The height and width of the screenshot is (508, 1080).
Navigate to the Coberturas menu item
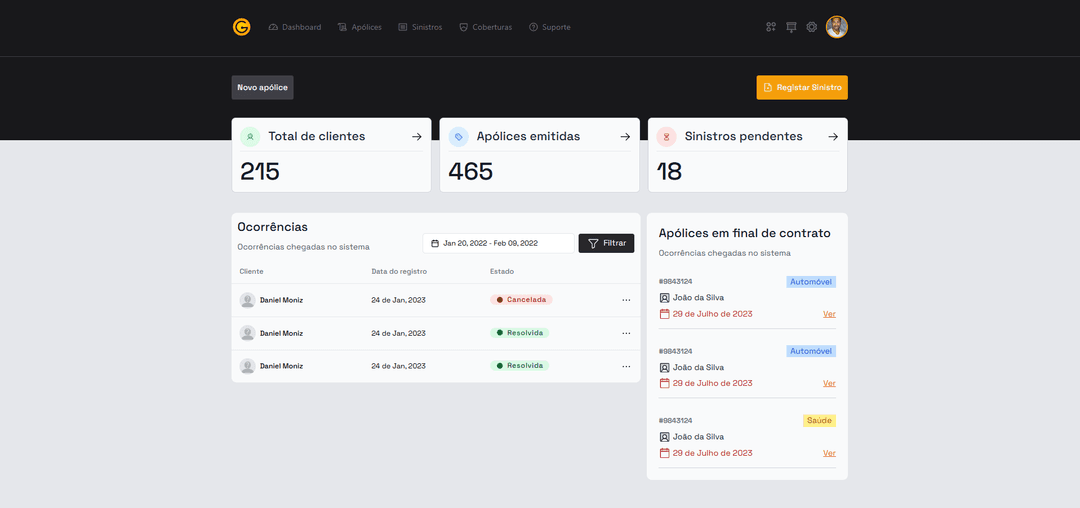[x=485, y=27]
